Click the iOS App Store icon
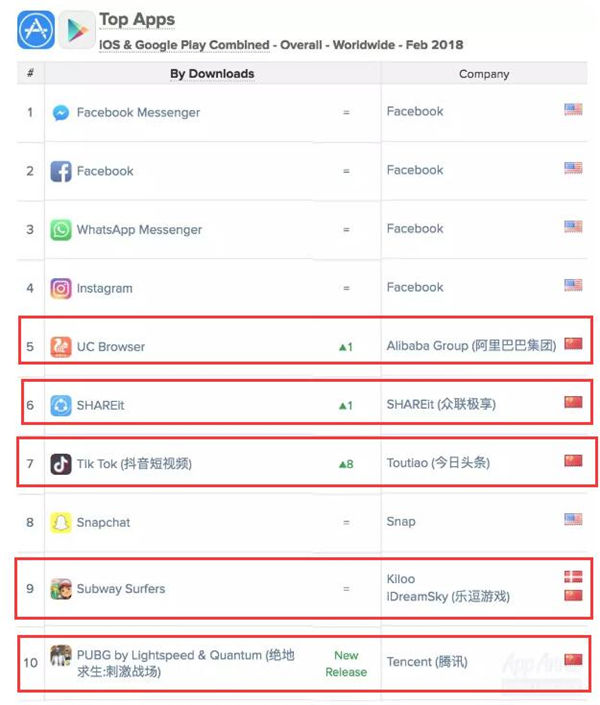This screenshot has height=705, width=600. (36, 30)
